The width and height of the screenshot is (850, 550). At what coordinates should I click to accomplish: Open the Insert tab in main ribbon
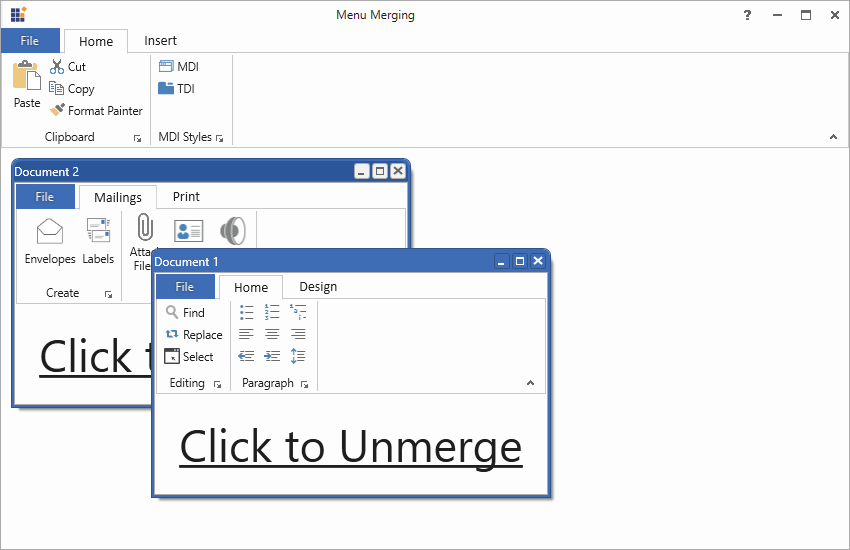pos(160,41)
